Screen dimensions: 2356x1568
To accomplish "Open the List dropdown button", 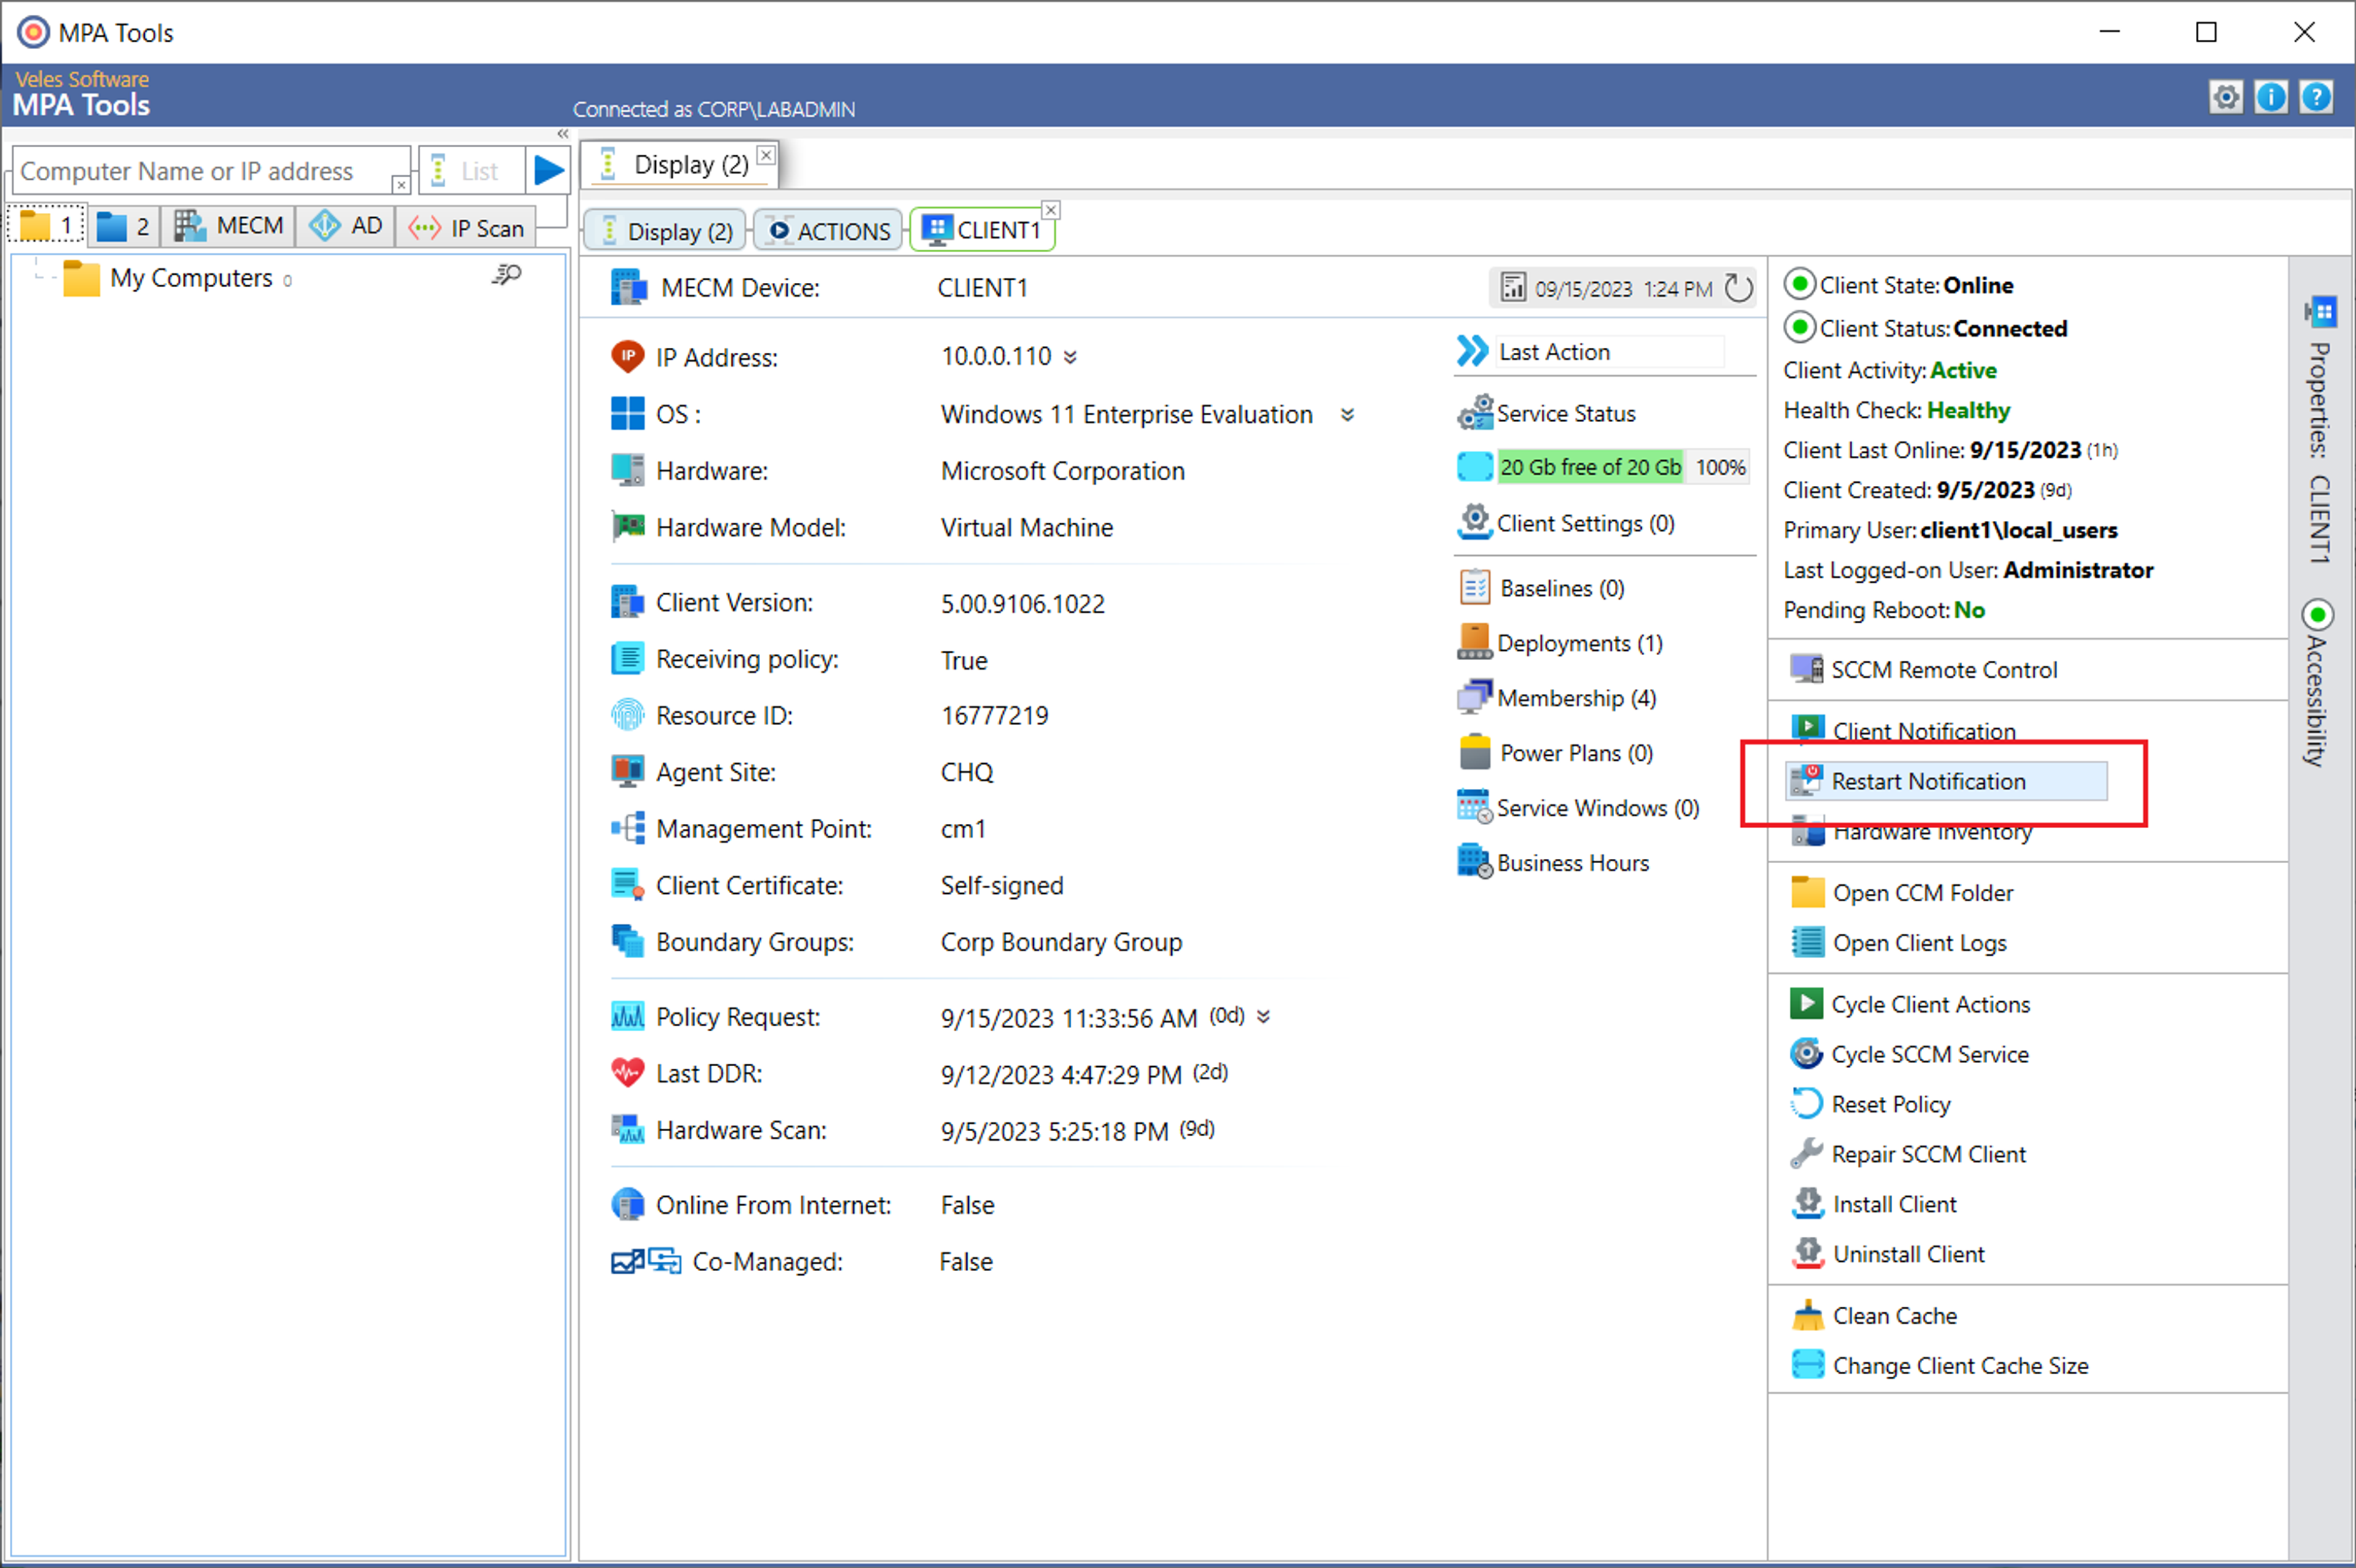I will pos(473,170).
